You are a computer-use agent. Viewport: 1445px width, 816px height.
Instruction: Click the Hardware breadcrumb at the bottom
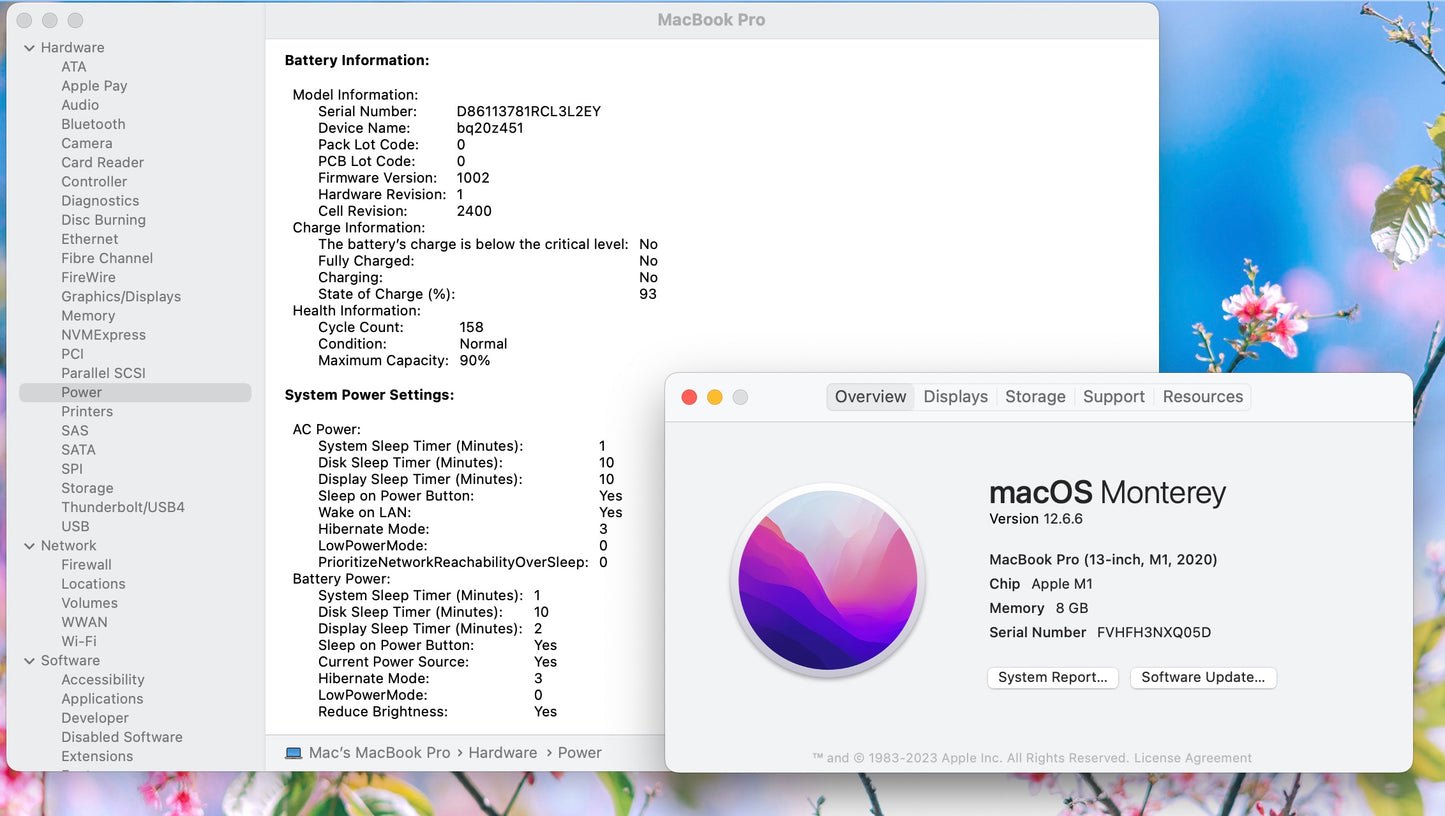click(x=502, y=752)
